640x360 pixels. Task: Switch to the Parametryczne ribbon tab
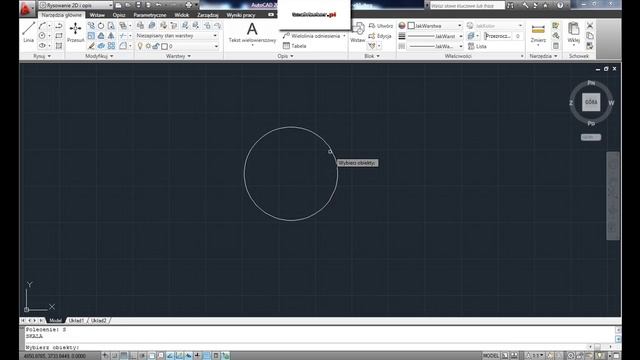[x=150, y=15]
